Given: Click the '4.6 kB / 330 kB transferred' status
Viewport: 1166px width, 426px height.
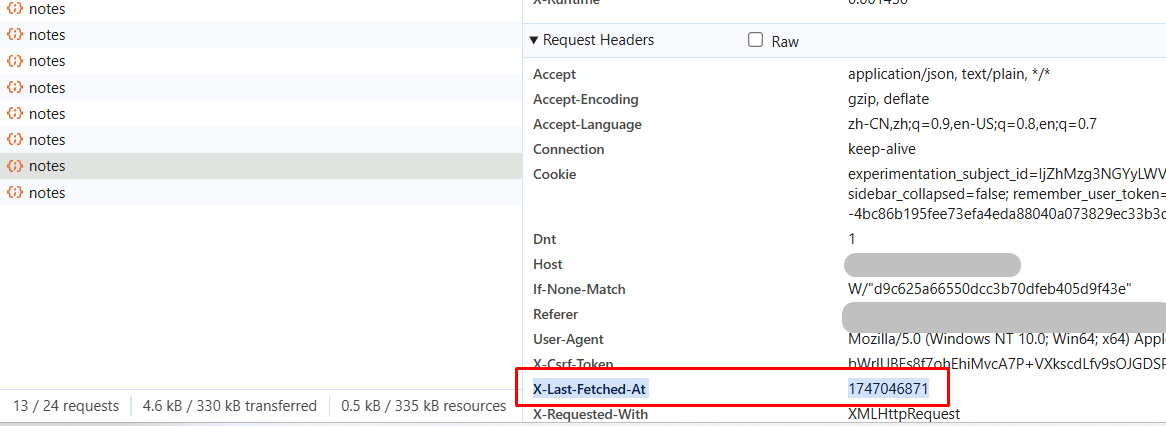Looking at the screenshot, I should [x=230, y=406].
